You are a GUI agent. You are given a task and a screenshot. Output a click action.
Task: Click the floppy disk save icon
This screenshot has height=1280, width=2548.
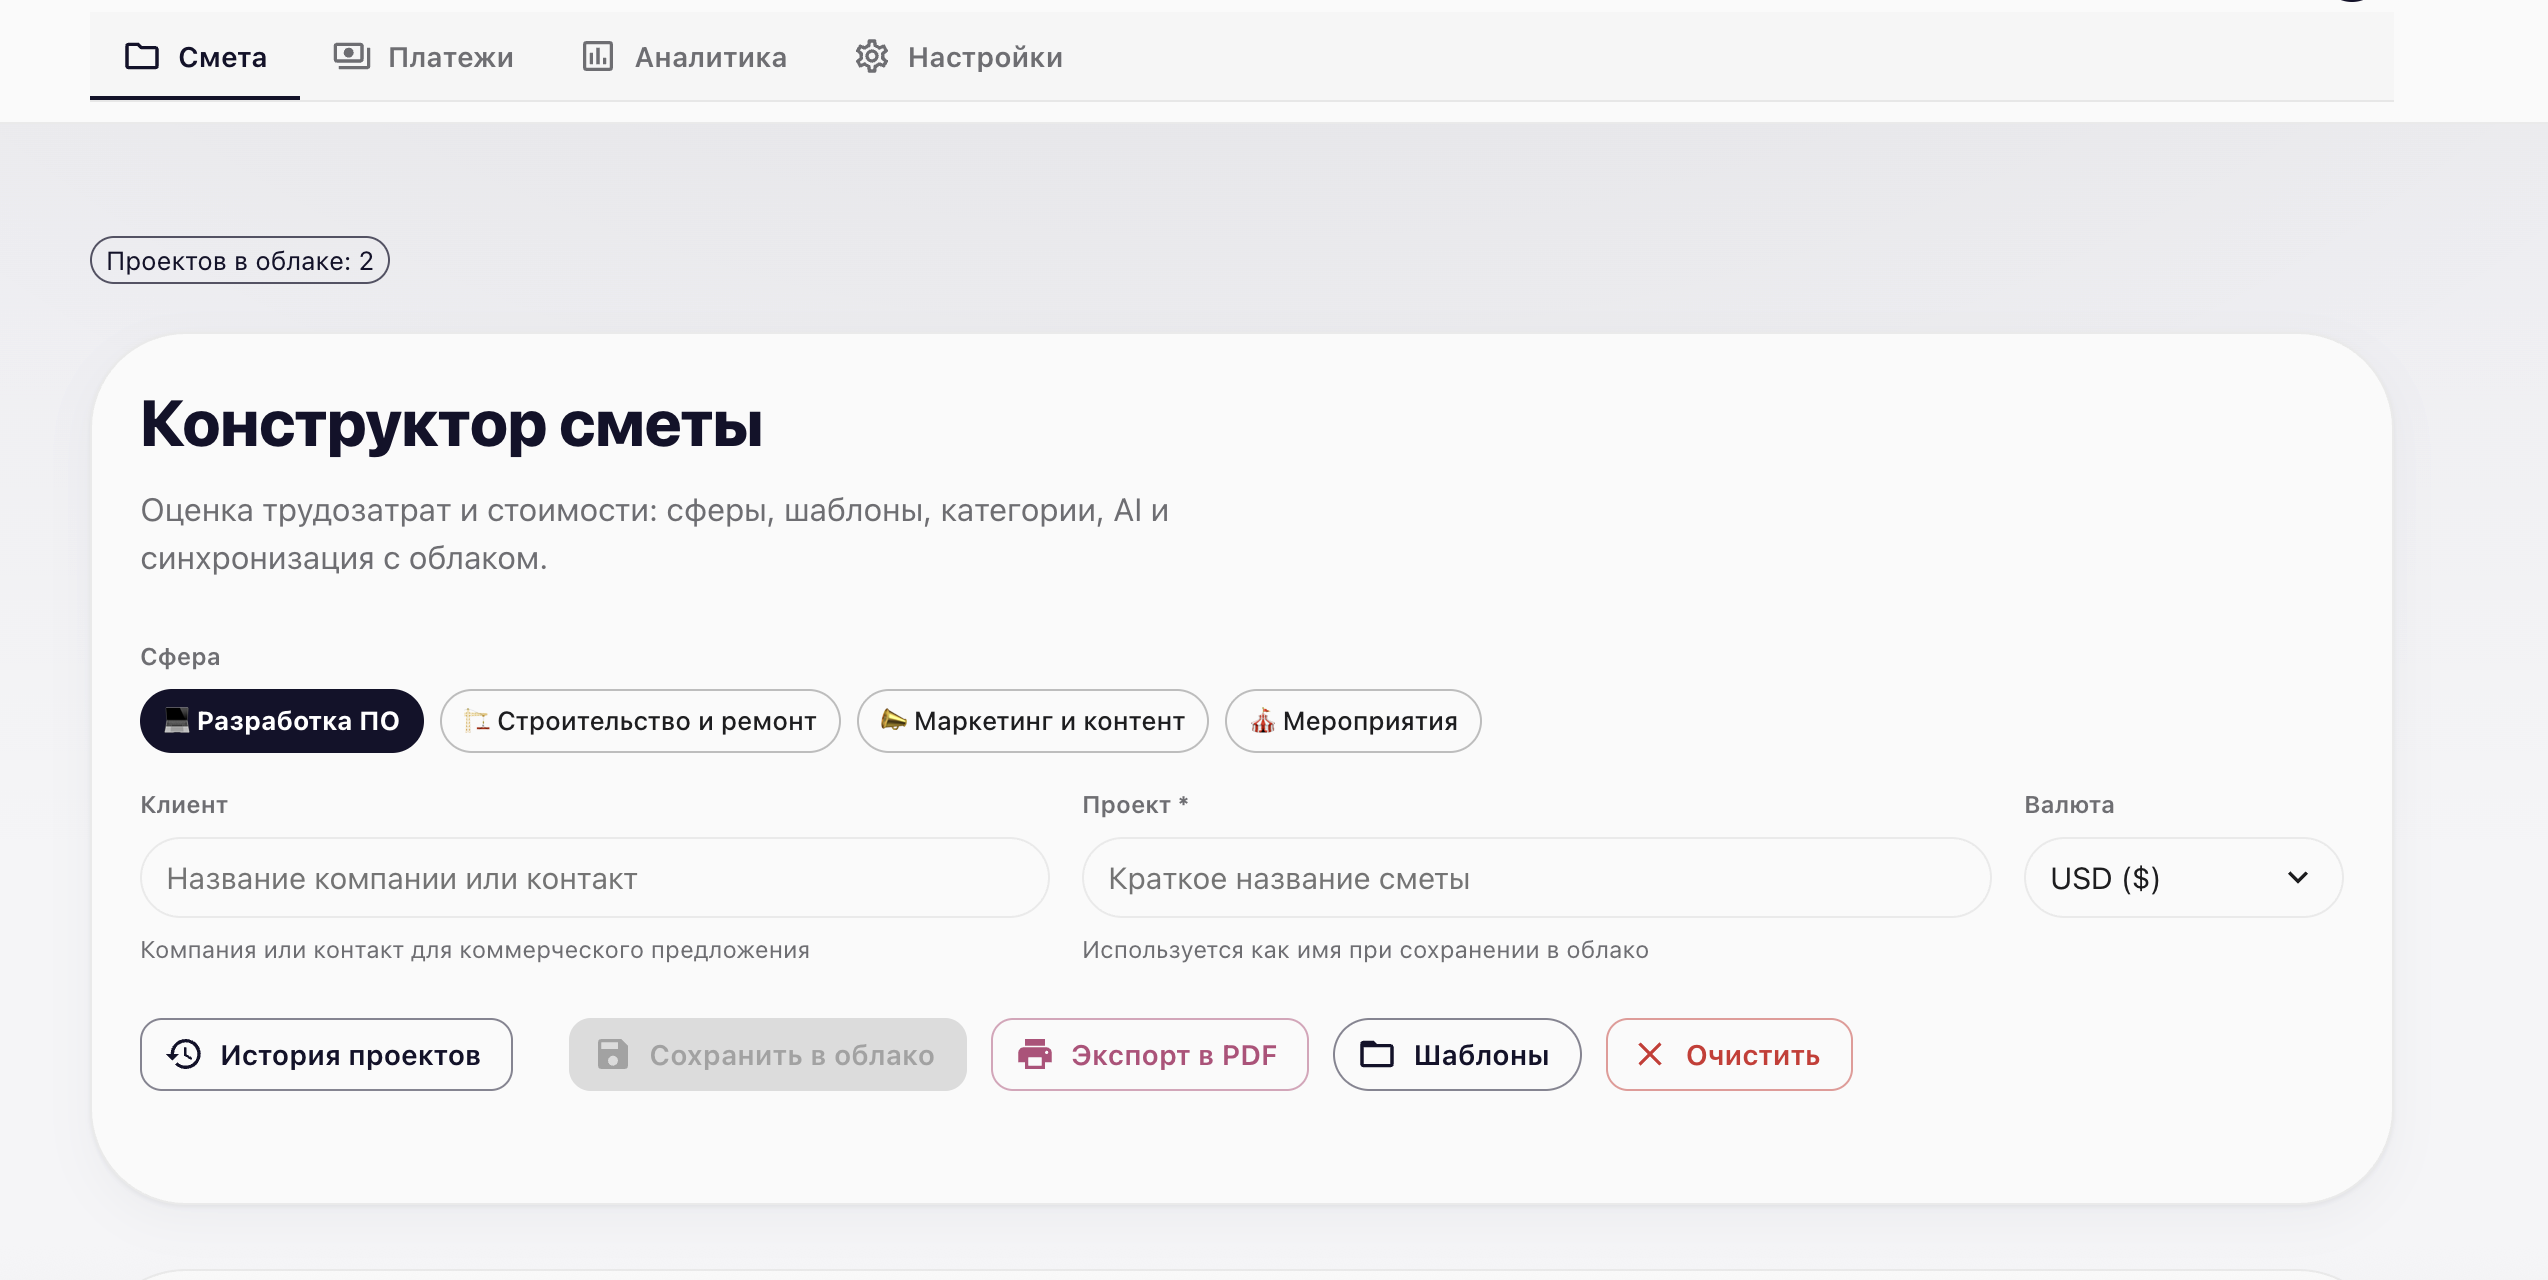pos(613,1054)
